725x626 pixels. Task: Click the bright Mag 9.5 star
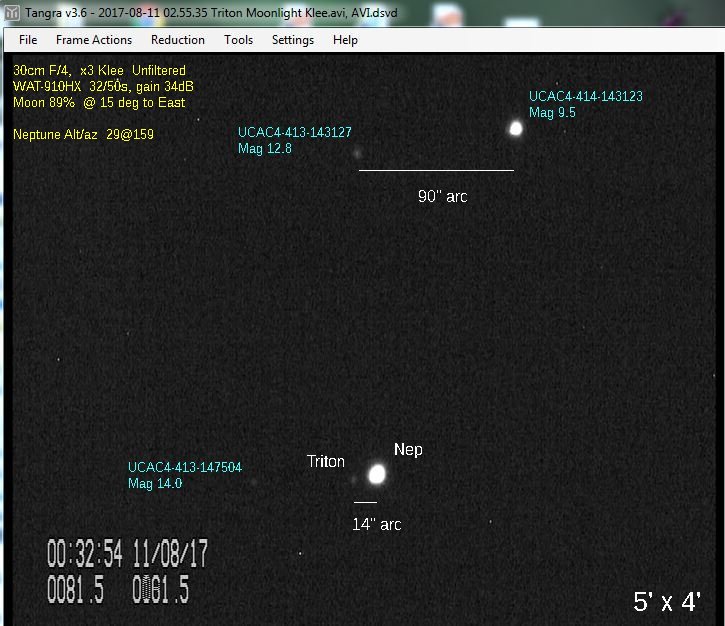click(x=516, y=128)
